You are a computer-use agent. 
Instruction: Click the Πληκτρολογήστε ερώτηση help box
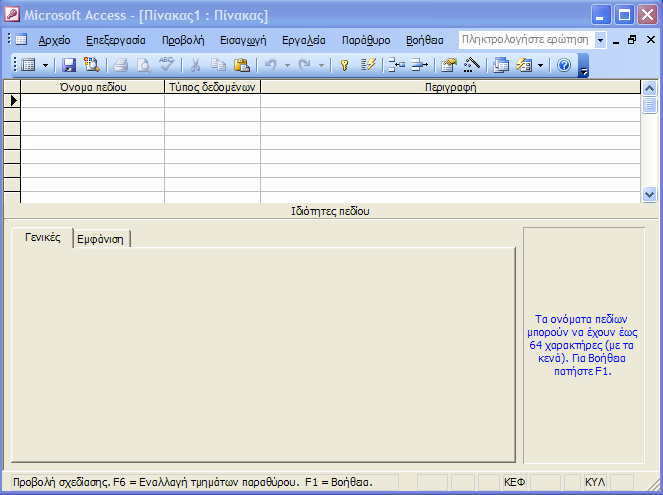click(x=526, y=40)
